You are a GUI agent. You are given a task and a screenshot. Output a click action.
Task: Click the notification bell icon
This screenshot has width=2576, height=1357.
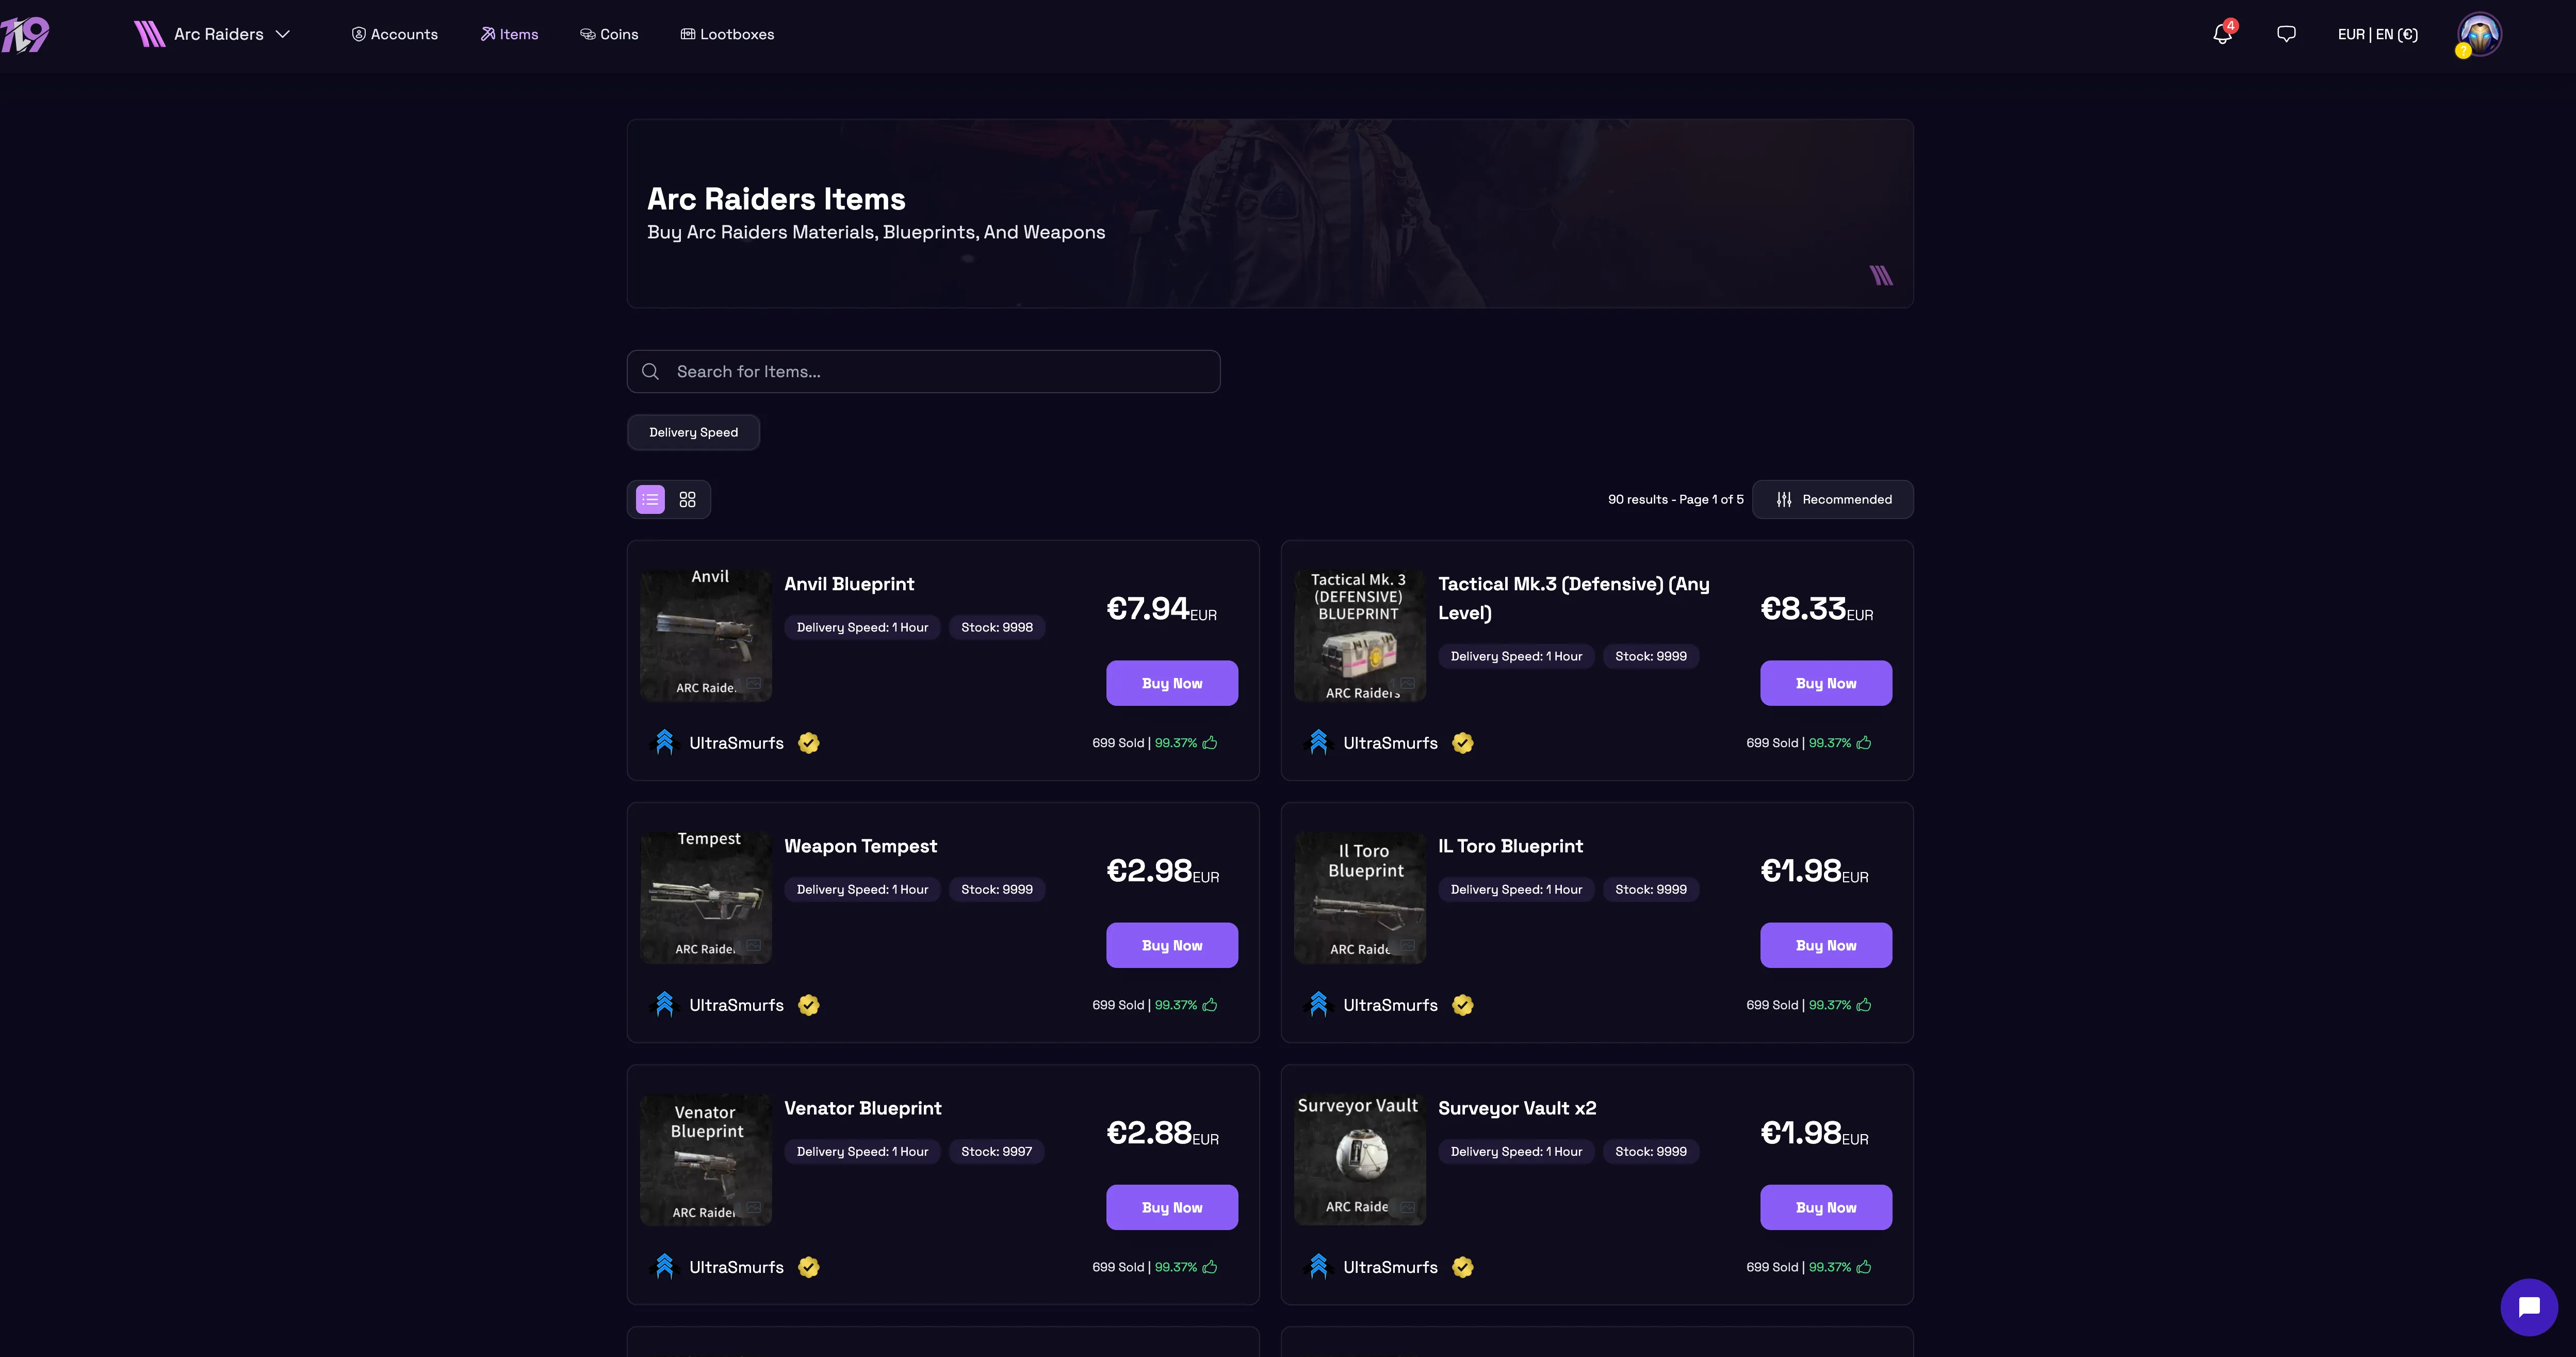click(x=2221, y=33)
